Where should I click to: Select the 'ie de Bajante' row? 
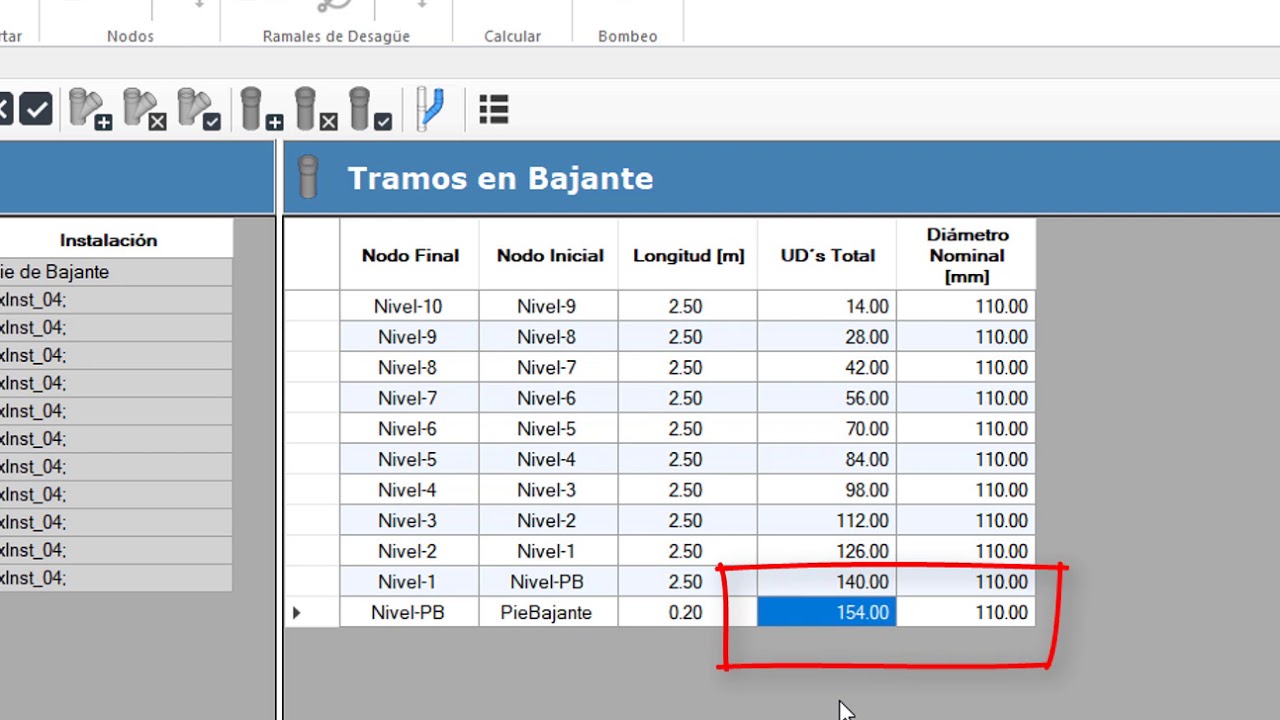(116, 272)
